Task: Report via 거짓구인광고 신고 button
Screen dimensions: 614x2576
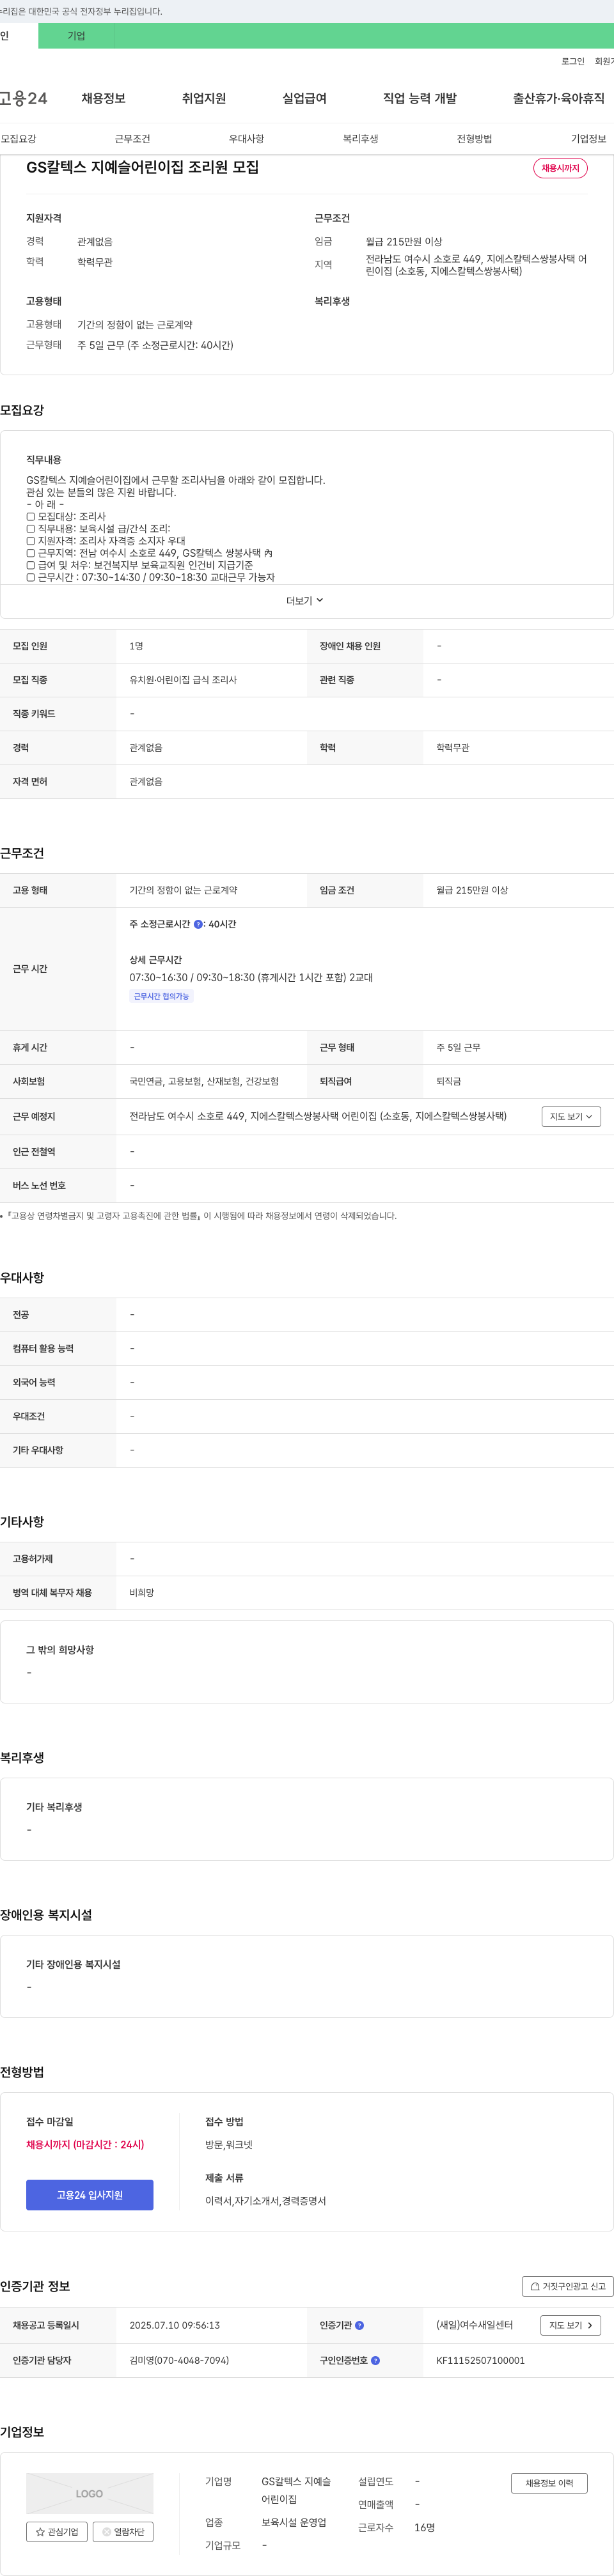Action: tap(567, 2286)
